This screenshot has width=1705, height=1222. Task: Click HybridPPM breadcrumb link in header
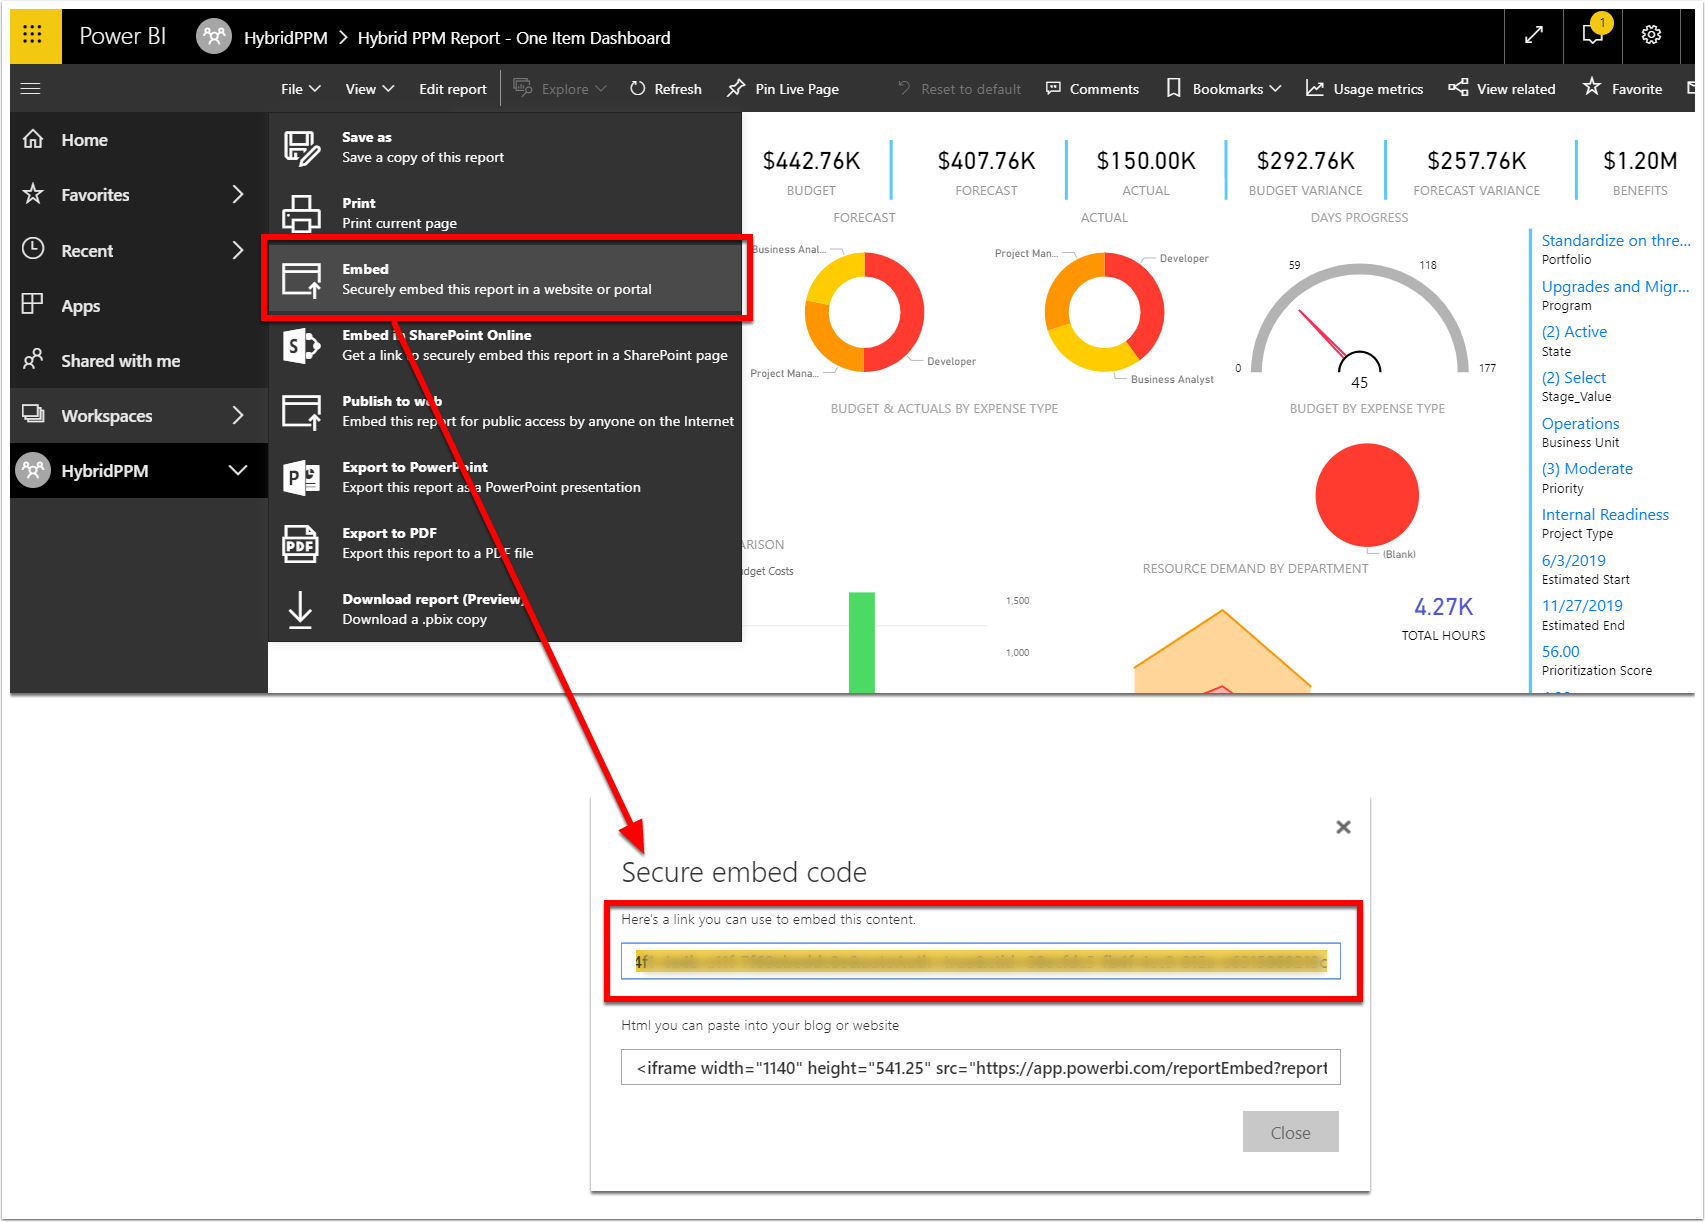click(x=286, y=38)
